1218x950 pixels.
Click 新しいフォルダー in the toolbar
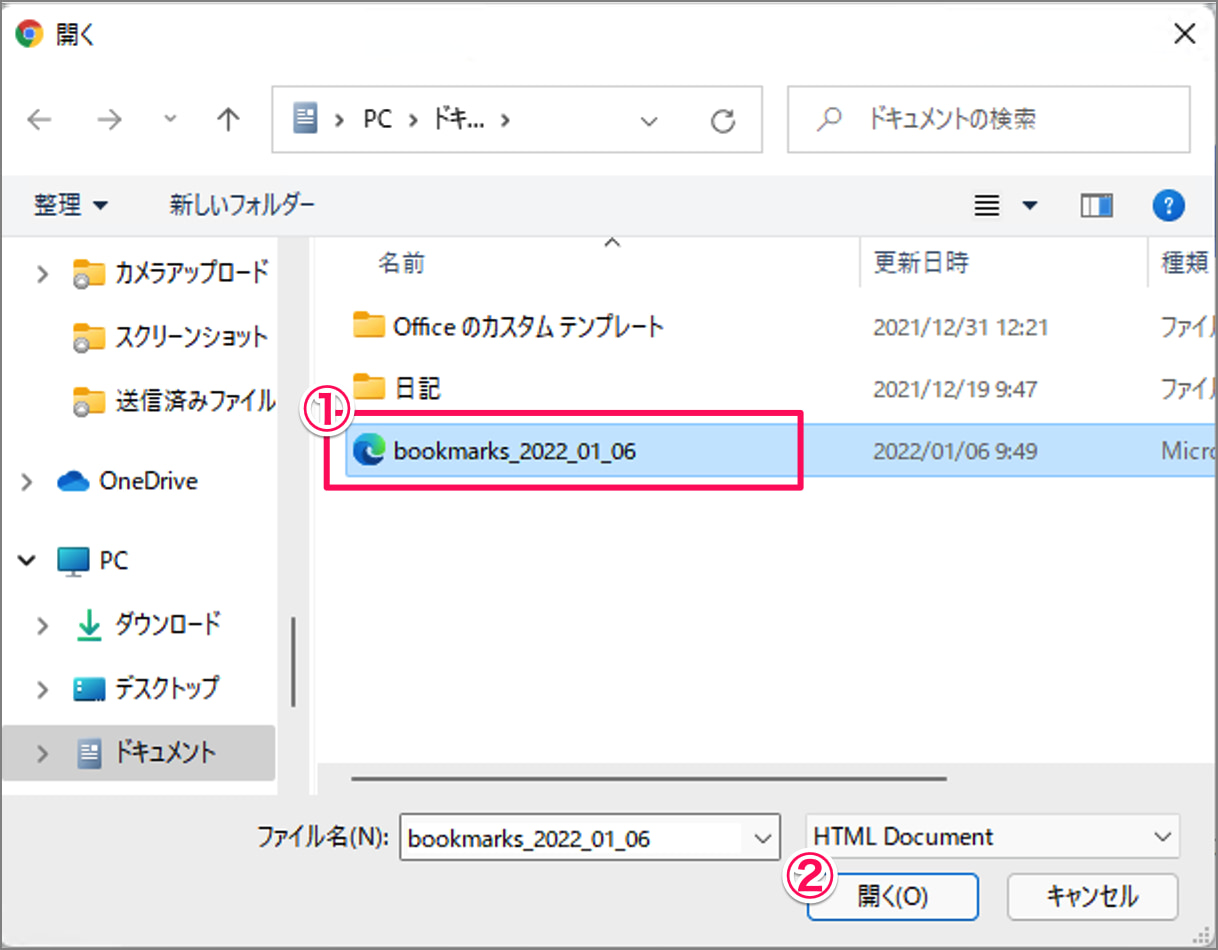click(x=242, y=206)
